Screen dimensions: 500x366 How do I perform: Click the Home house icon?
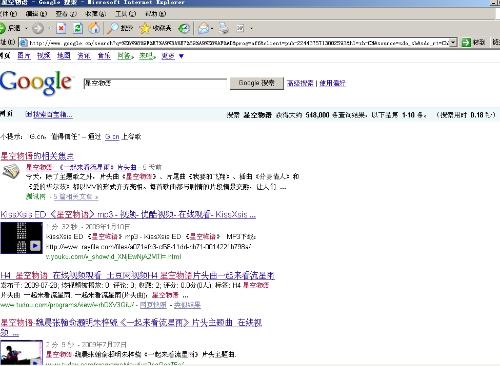coord(94,28)
